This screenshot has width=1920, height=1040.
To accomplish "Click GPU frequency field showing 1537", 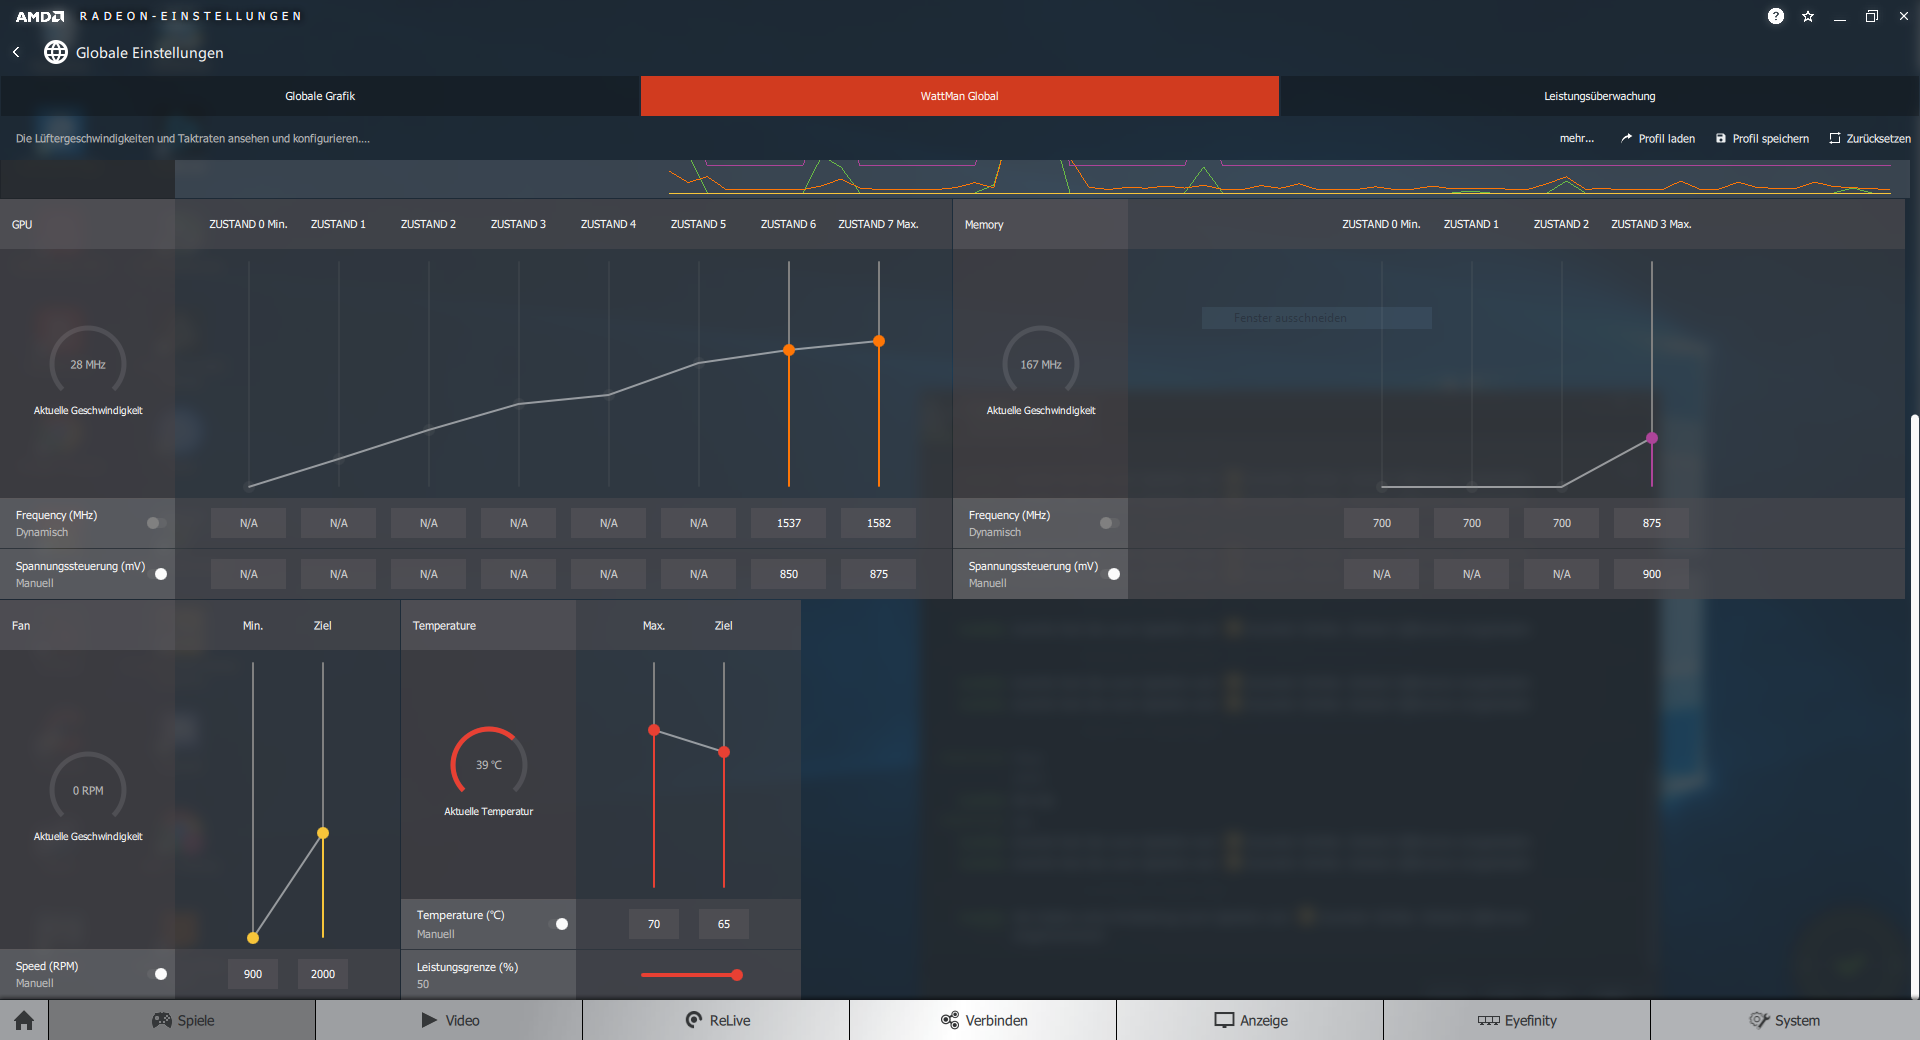I will [789, 523].
